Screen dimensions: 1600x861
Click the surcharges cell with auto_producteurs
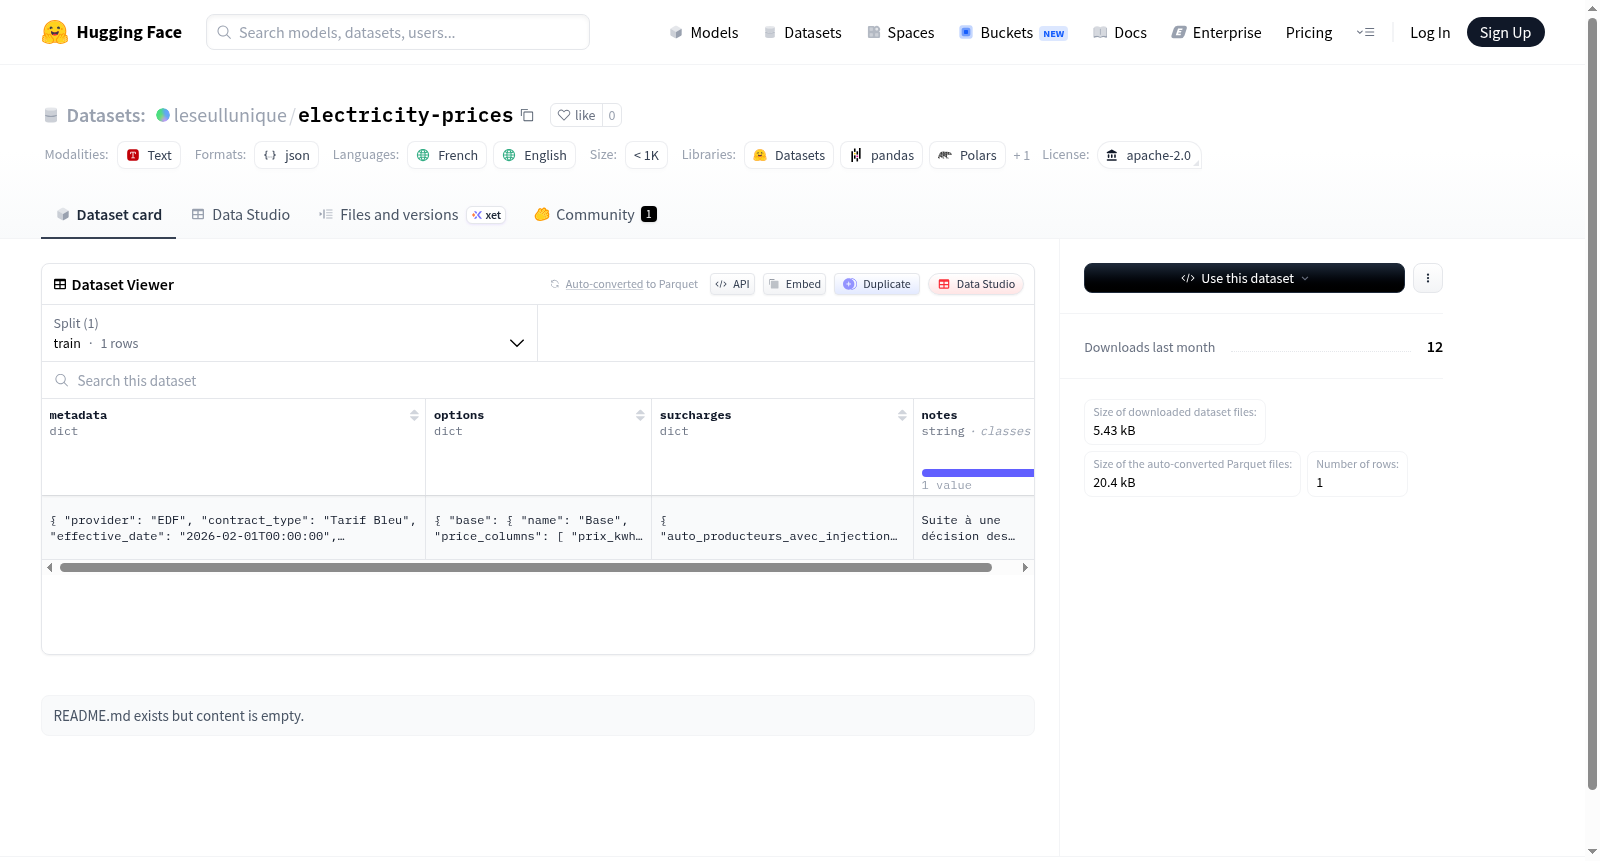tap(782, 528)
